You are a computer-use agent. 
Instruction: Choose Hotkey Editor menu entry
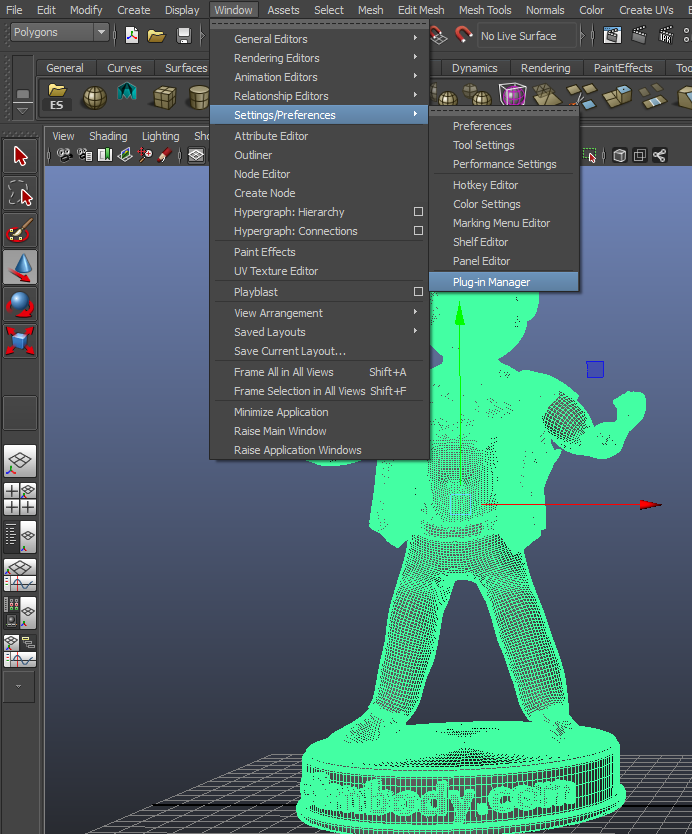tap(485, 185)
